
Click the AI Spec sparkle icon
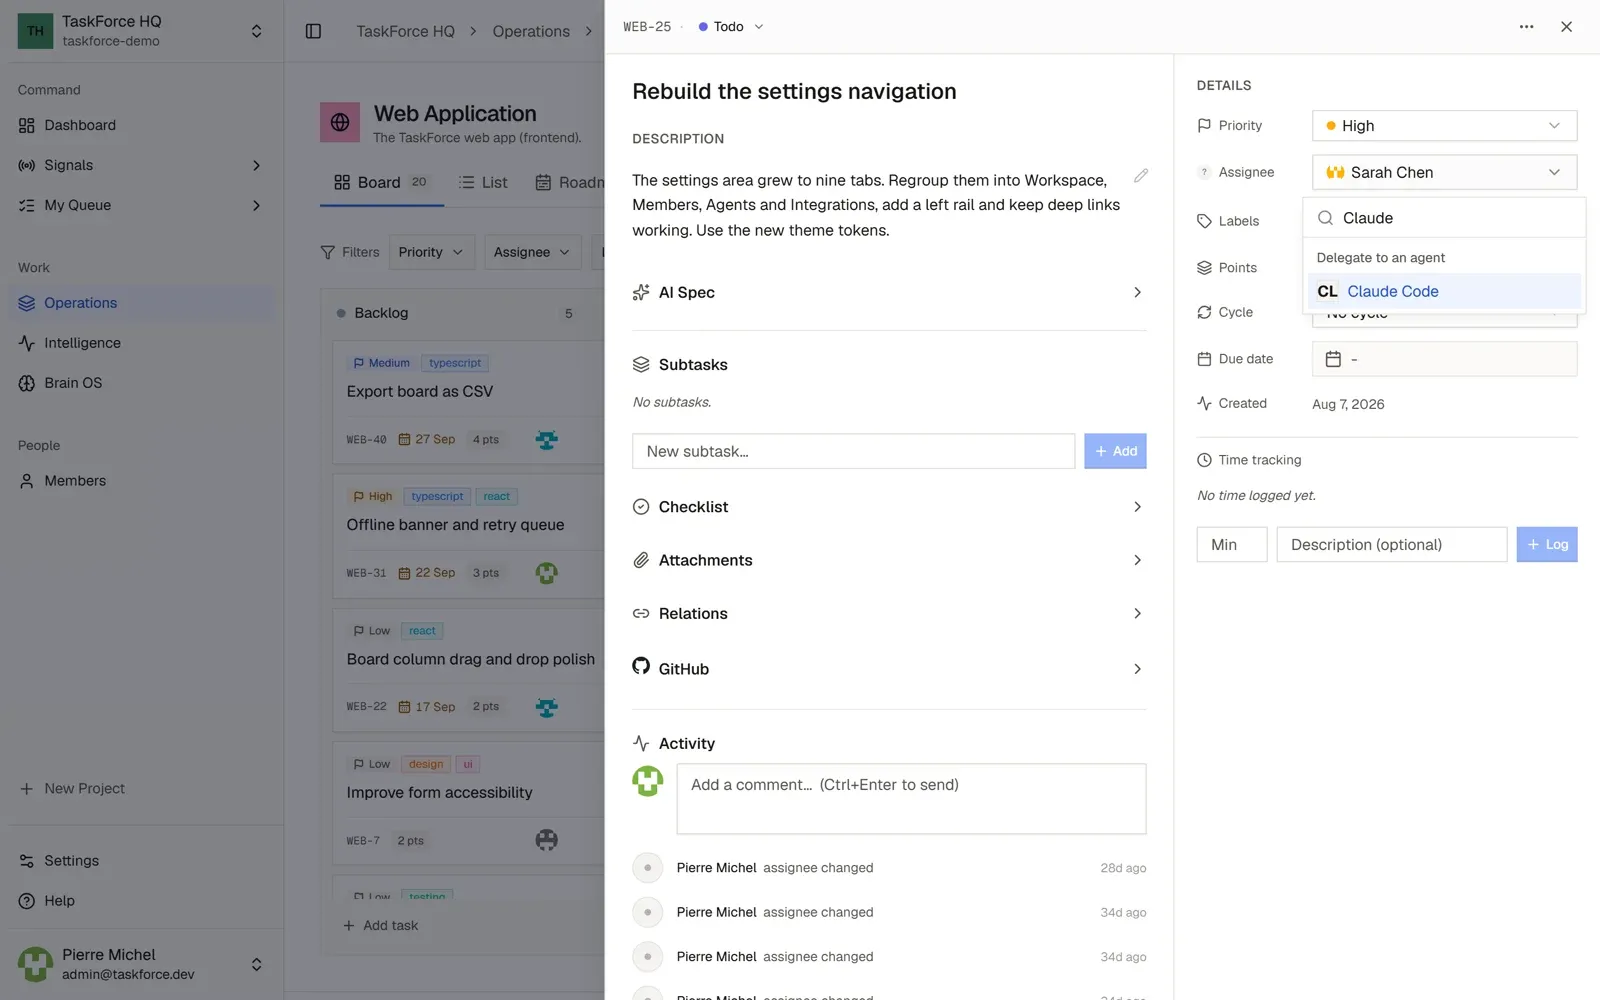pyautogui.click(x=641, y=292)
